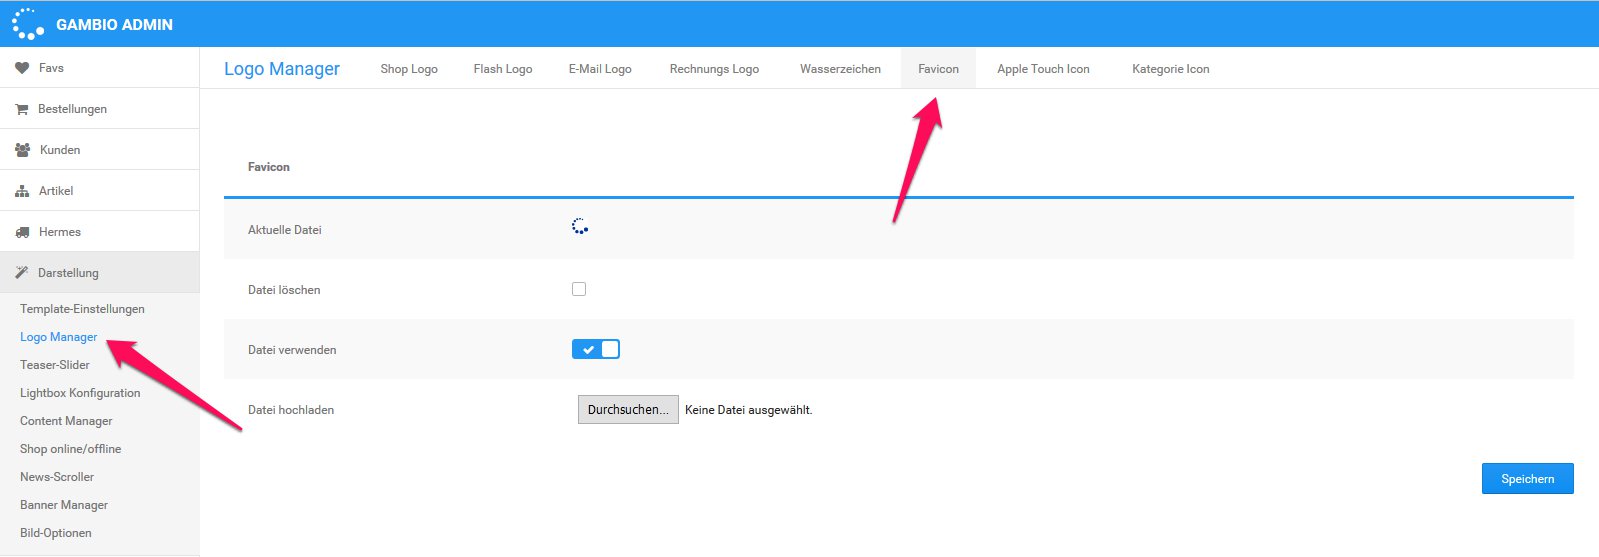Expand the Artikel menu section
The image size is (1599, 557).
pyautogui.click(x=56, y=191)
